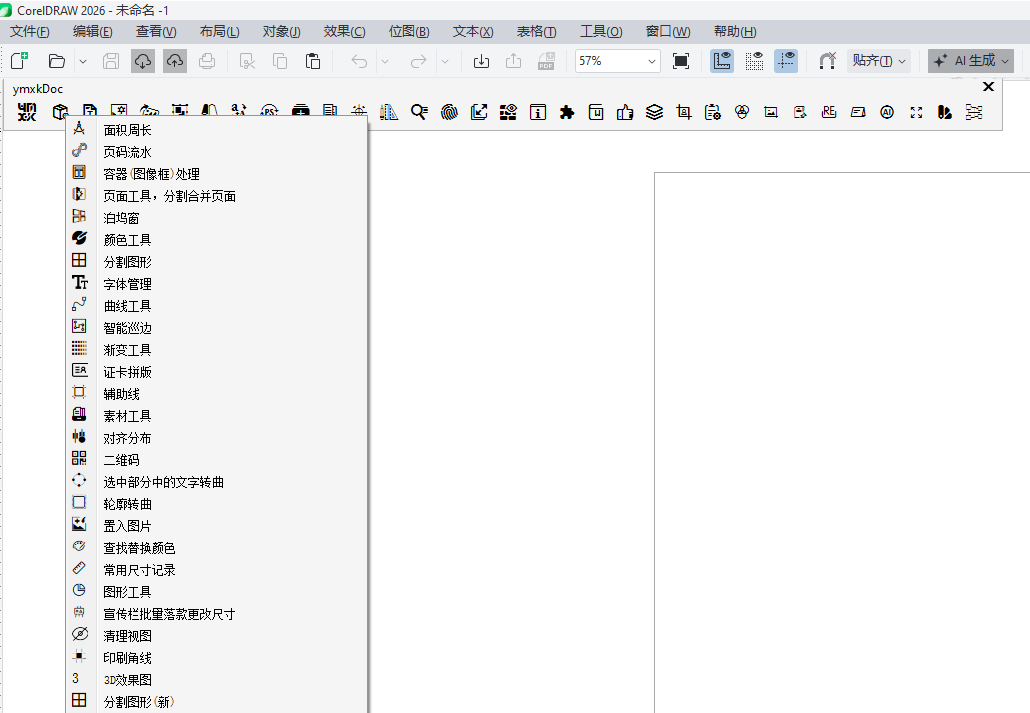1030x713 pixels.
Task: Toggle the show guidelines button
Action: (786, 61)
